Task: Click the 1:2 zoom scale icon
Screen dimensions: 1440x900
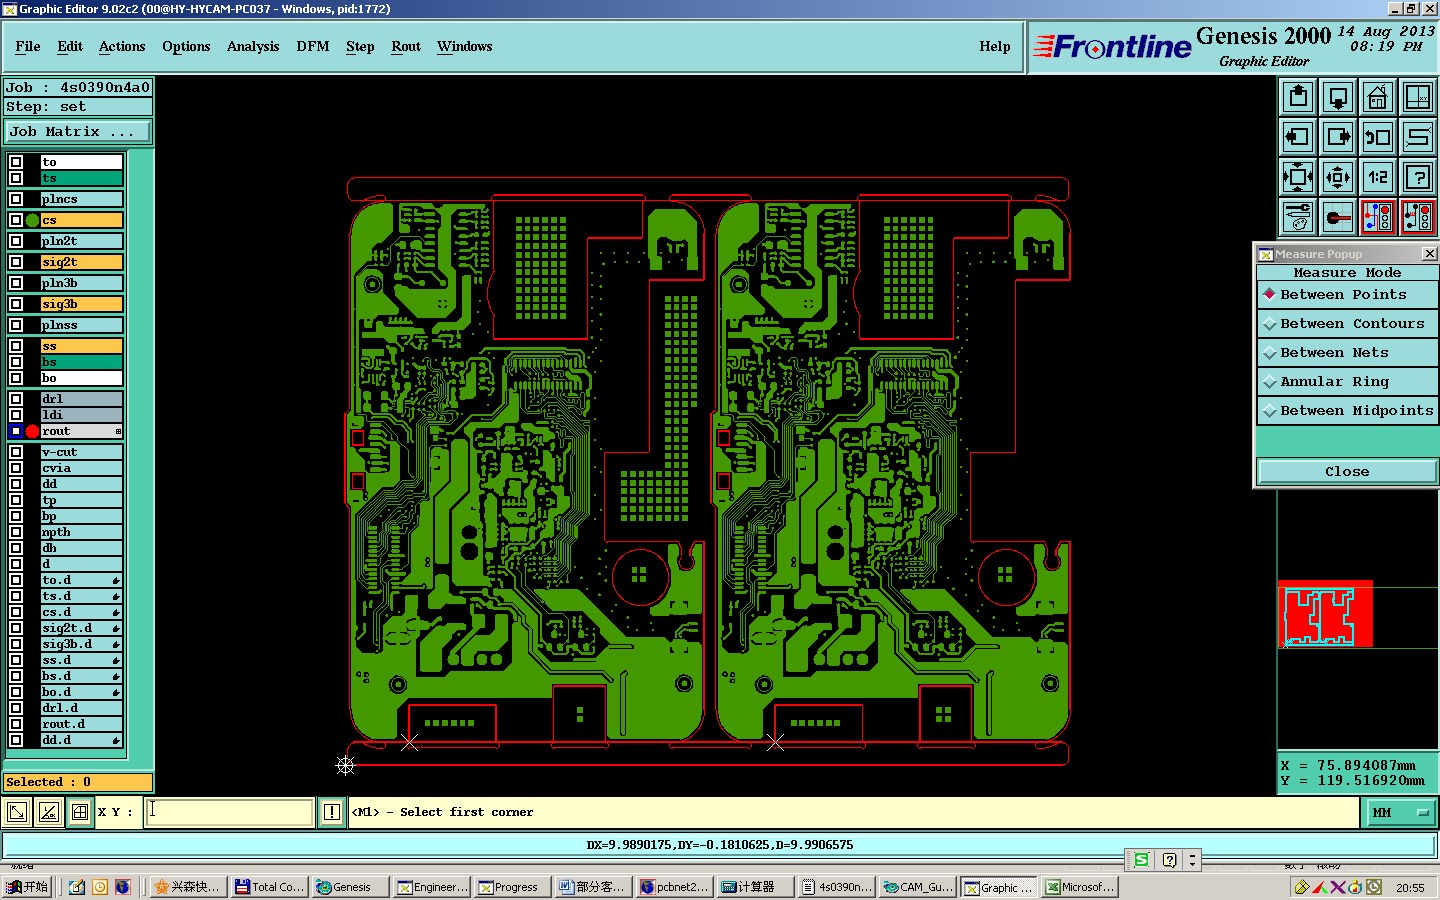Action: point(1378,177)
